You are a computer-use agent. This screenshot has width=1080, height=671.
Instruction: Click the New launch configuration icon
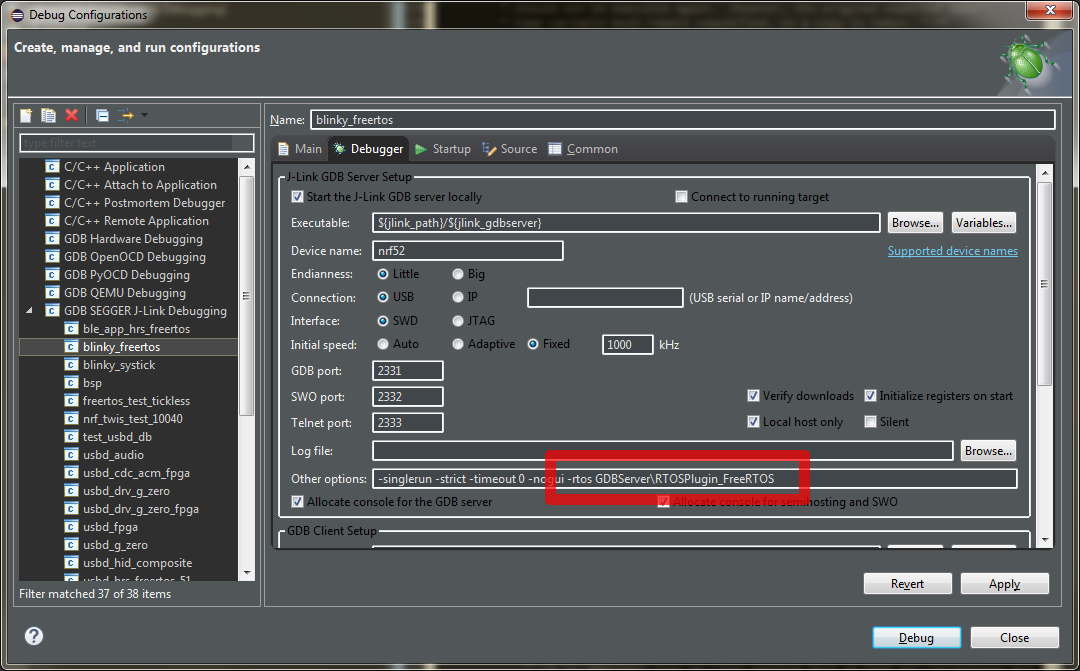(x=26, y=115)
